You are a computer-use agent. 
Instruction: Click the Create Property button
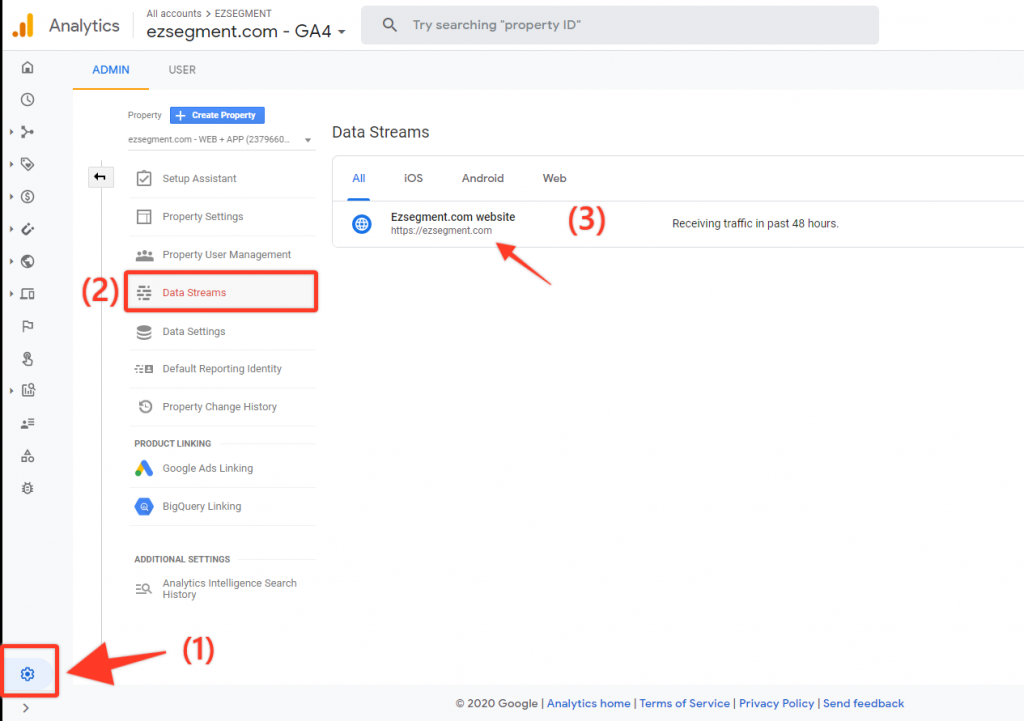point(217,115)
